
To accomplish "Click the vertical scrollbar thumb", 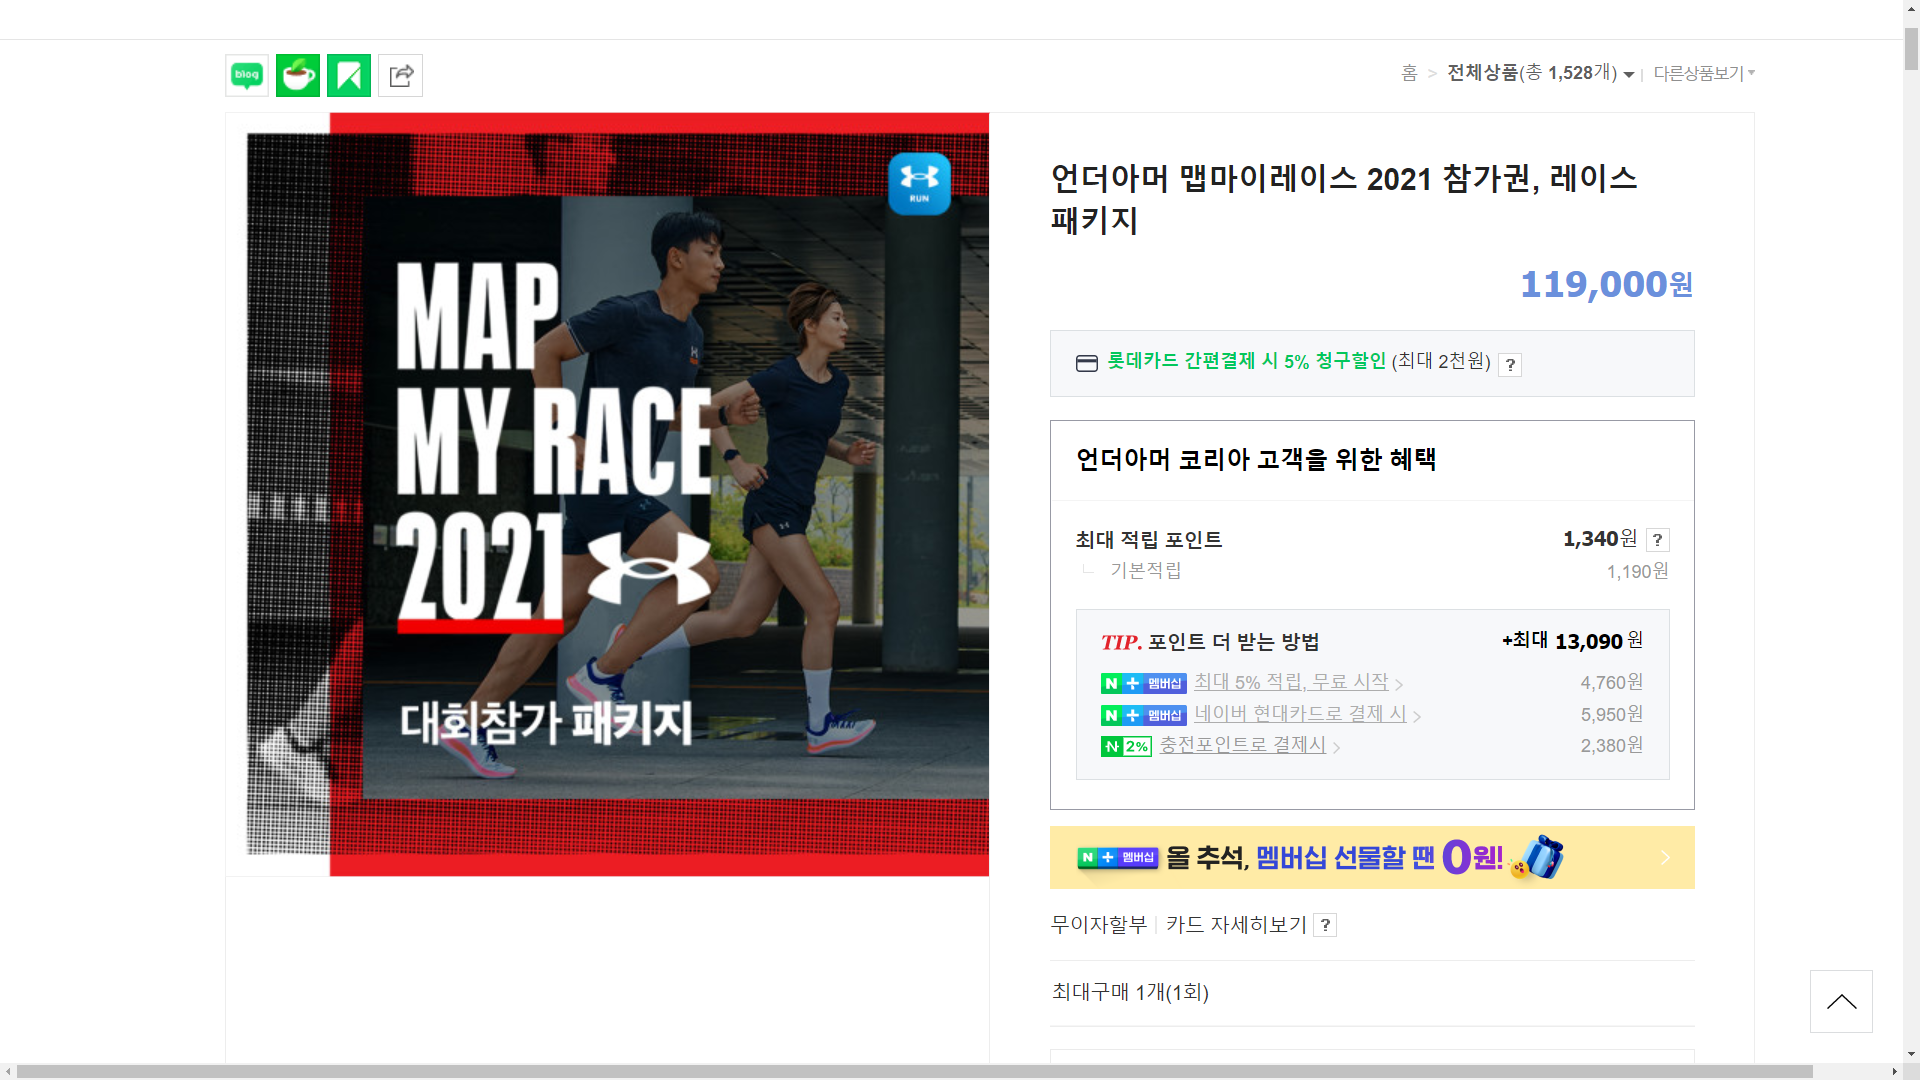I will (1911, 48).
